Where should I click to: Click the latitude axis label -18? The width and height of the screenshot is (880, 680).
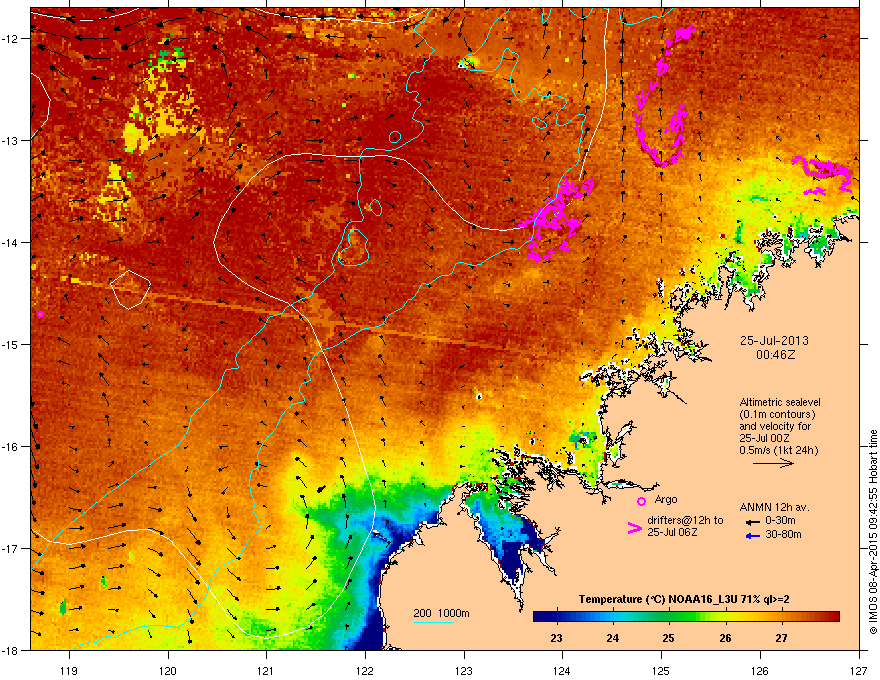click(x=9, y=650)
